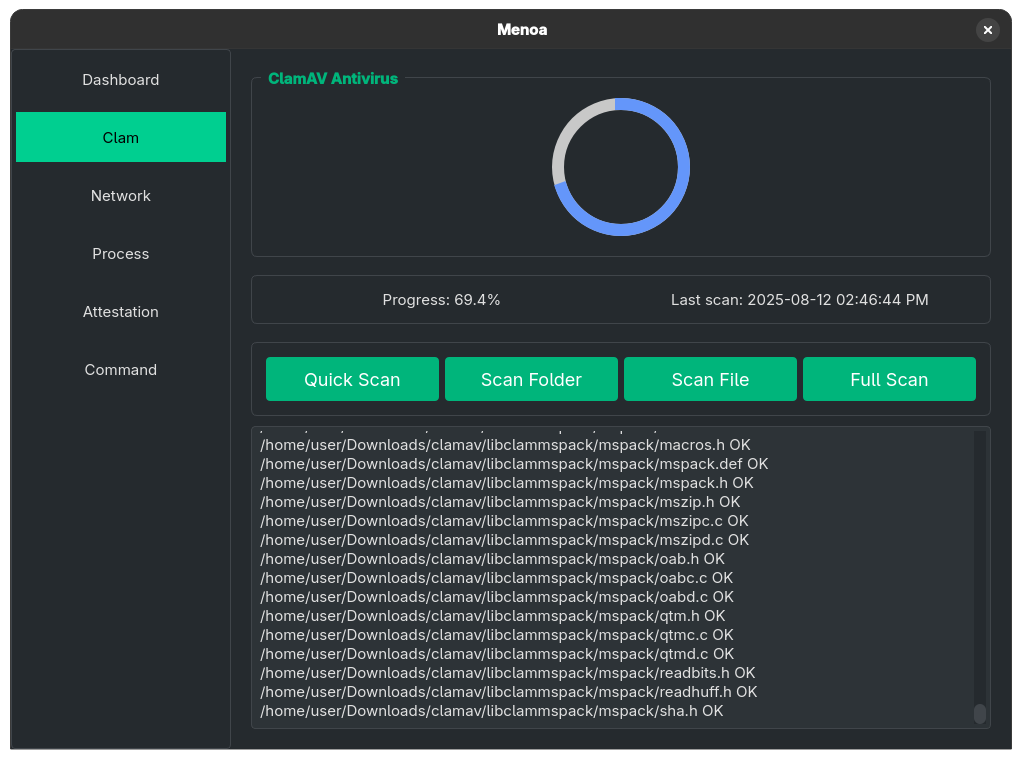1022x760 pixels.
Task: Select the mszipc.c OK log line
Action: 504,520
